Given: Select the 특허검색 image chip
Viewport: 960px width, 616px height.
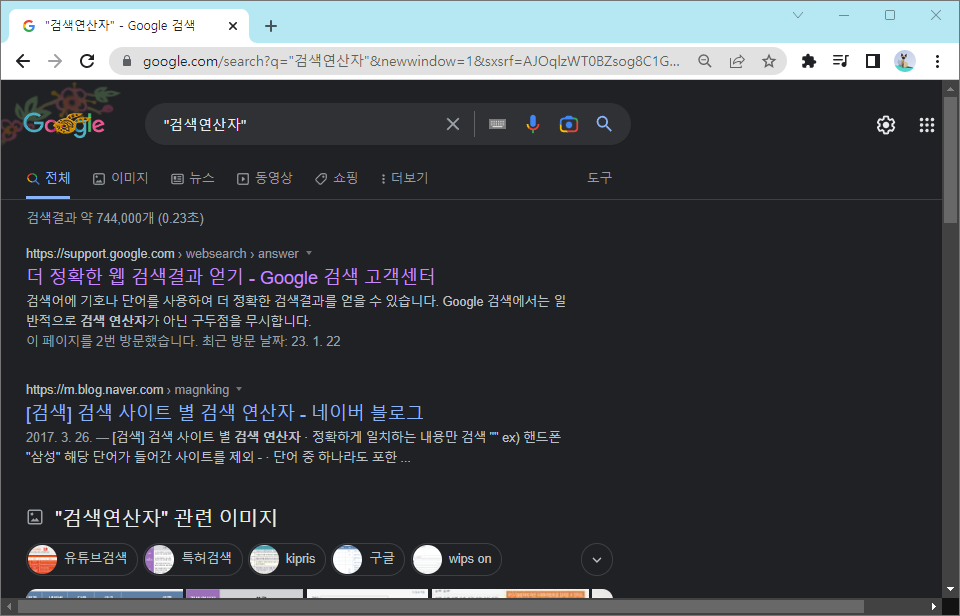Looking at the screenshot, I should [193, 559].
